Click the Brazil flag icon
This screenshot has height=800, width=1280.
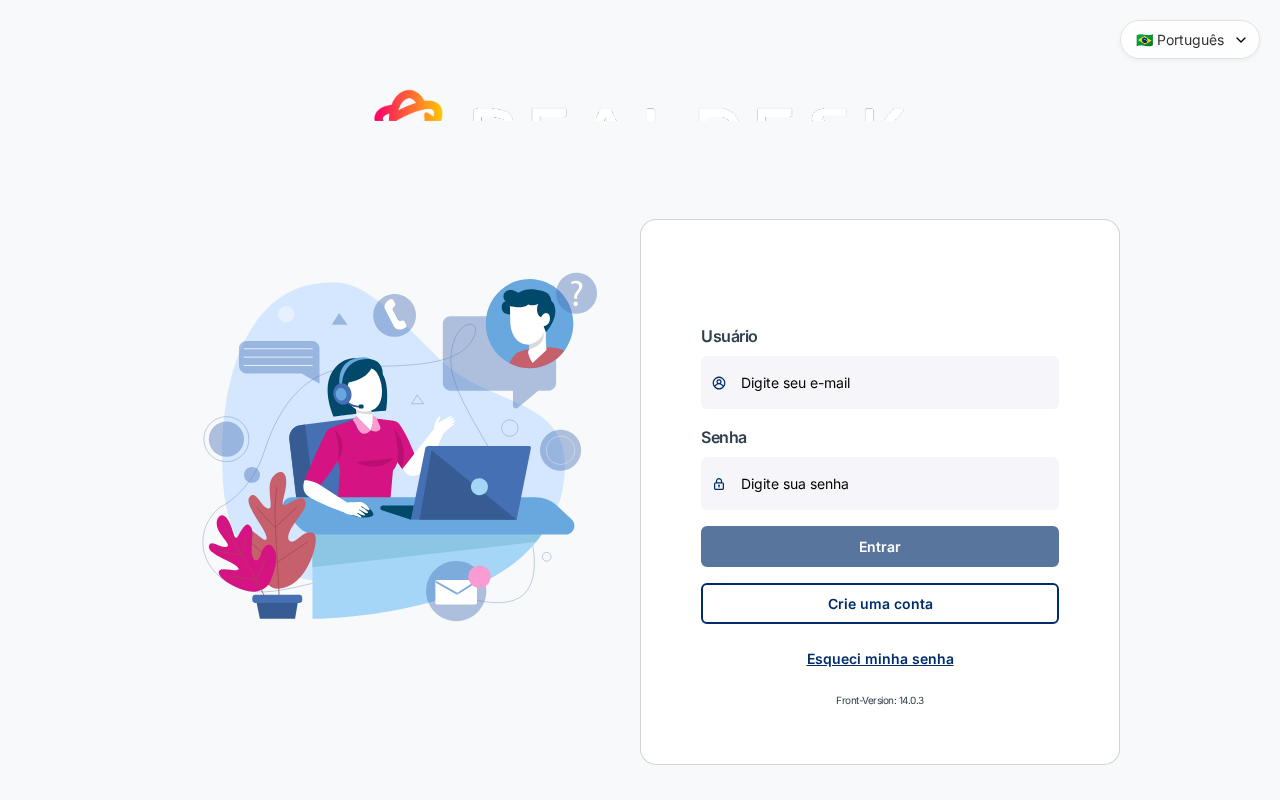click(1144, 40)
